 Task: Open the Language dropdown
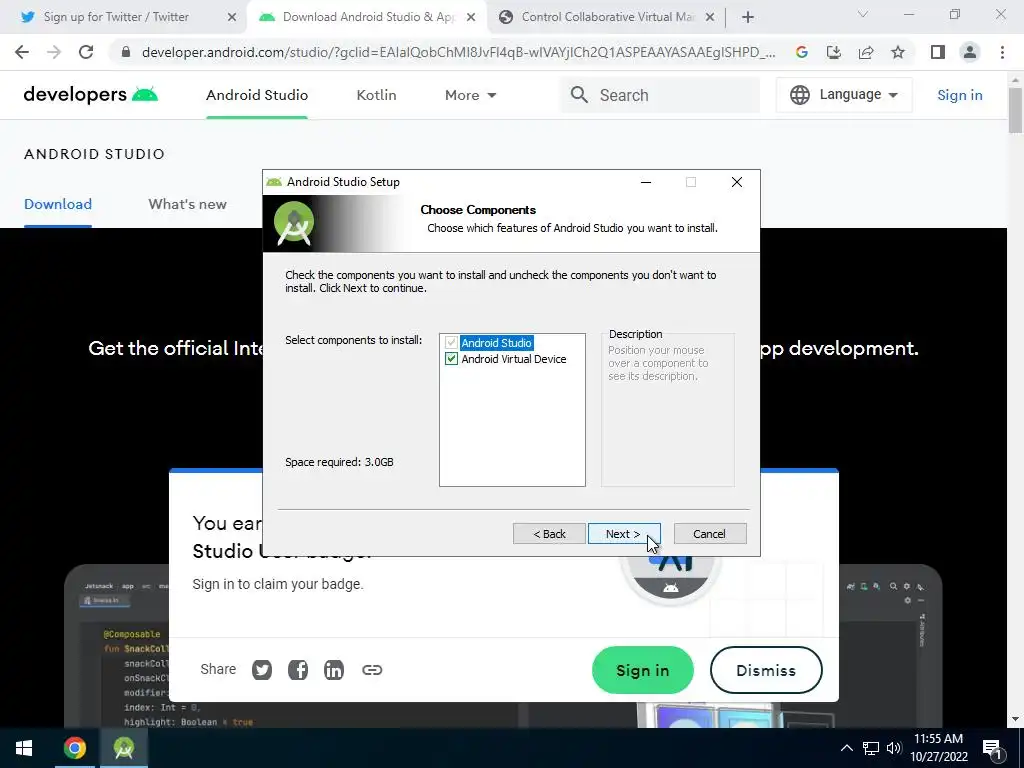[844, 95]
